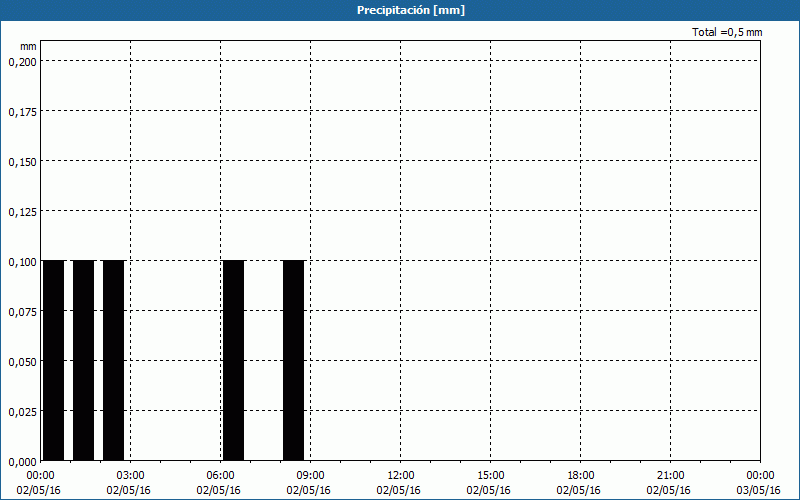Select the y-axis value "0,000"
Viewport: 800px width, 500px height.
pos(22,462)
